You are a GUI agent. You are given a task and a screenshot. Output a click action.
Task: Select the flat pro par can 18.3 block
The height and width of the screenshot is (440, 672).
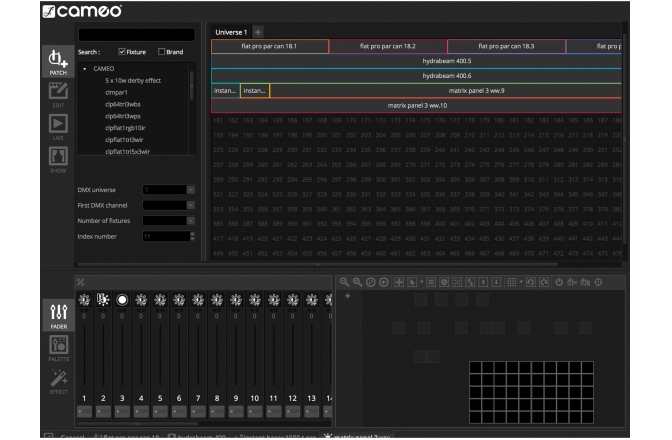point(507,46)
